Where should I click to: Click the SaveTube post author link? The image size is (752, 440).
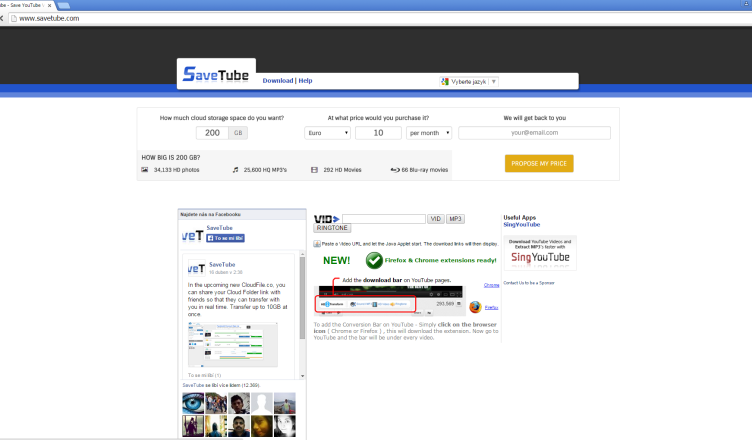pos(222,264)
